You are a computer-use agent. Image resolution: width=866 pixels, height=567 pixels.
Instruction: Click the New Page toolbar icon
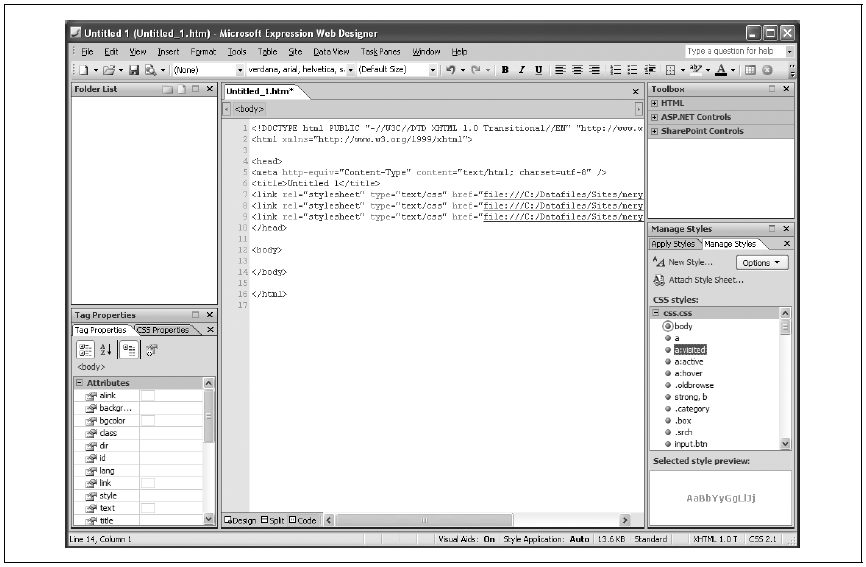tap(83, 70)
